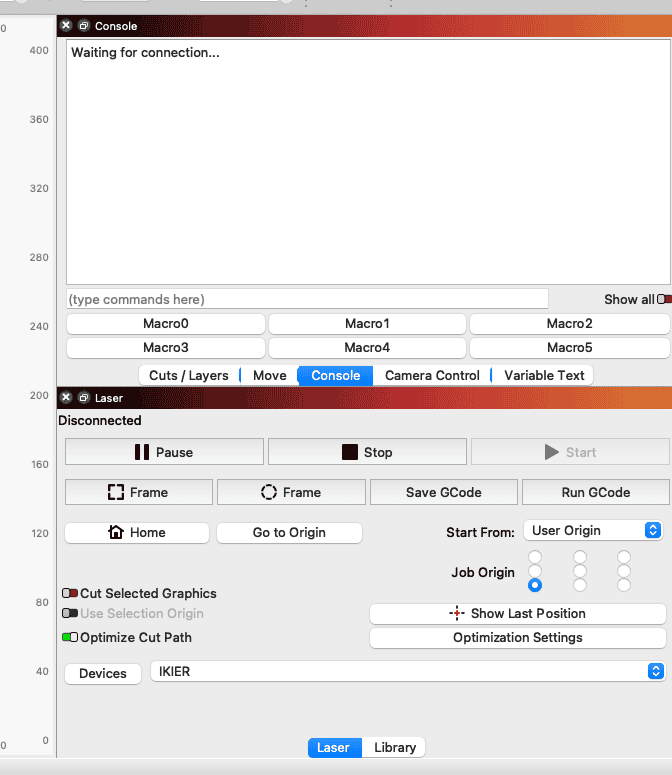Click the square Frame button
The height and width of the screenshot is (775, 672).
[x=139, y=492]
